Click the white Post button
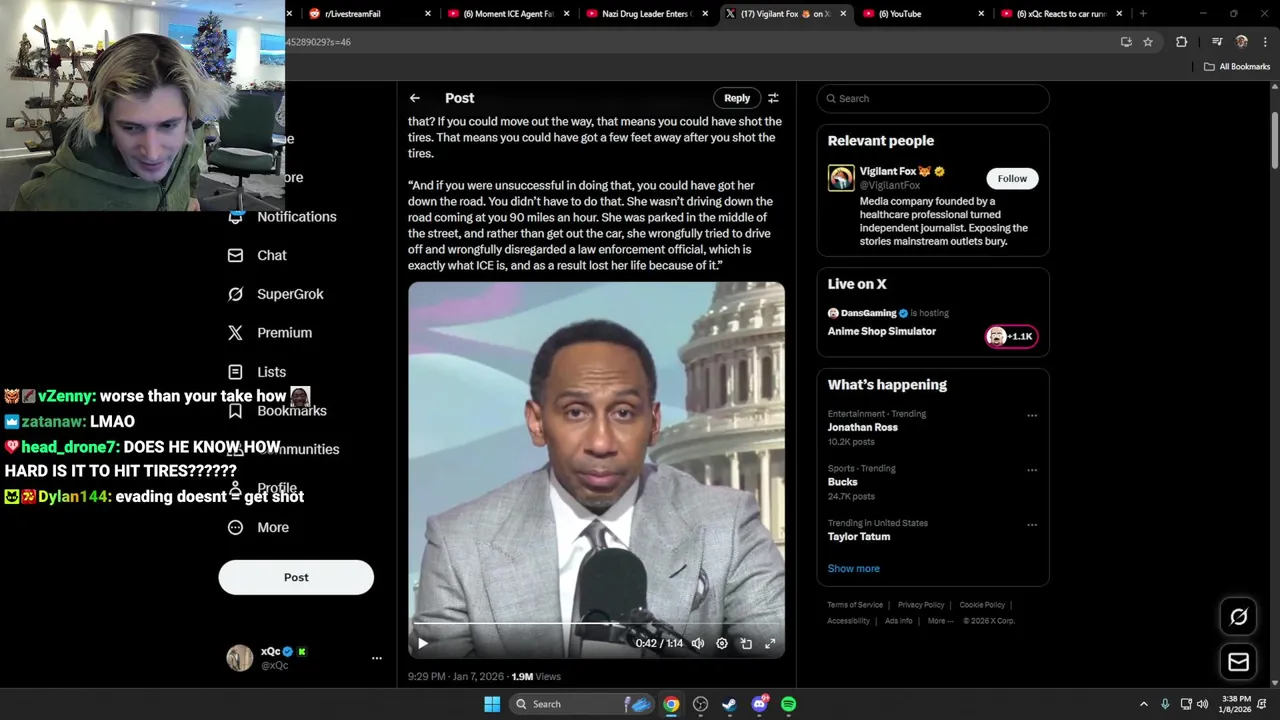The height and width of the screenshot is (720, 1280). coord(296,577)
